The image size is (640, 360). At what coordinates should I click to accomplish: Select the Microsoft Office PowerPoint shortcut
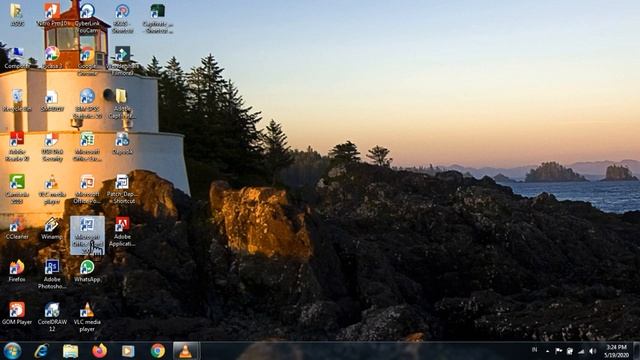(87, 189)
